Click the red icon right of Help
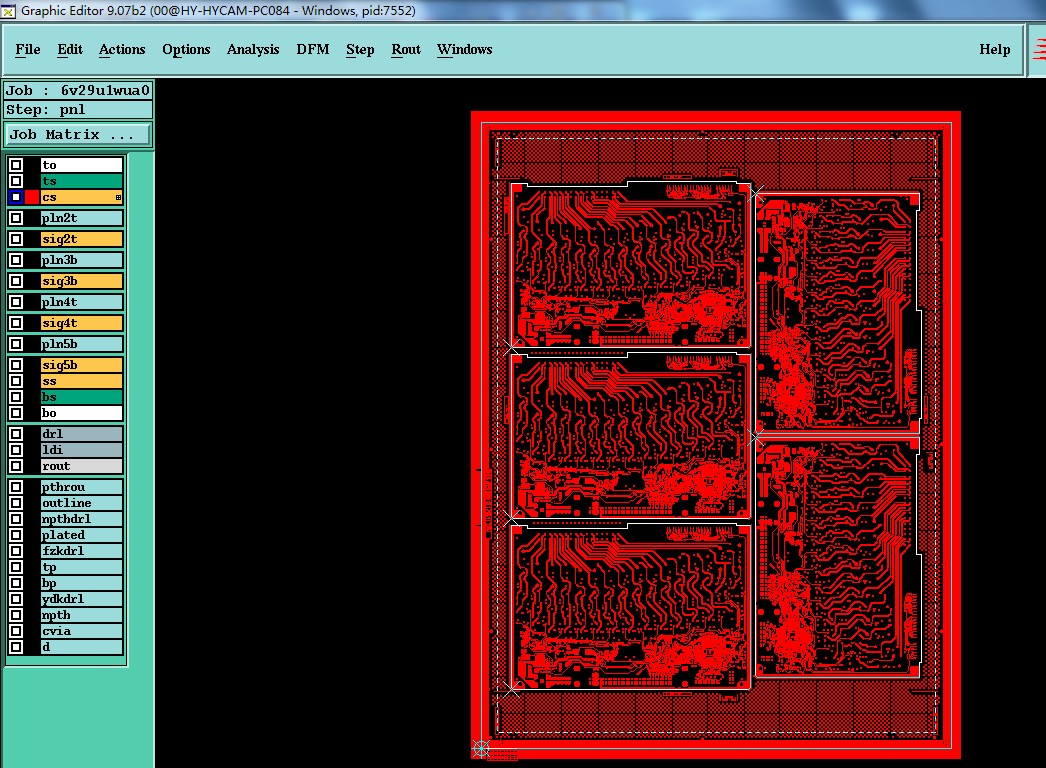1046x768 pixels. [x=1039, y=49]
